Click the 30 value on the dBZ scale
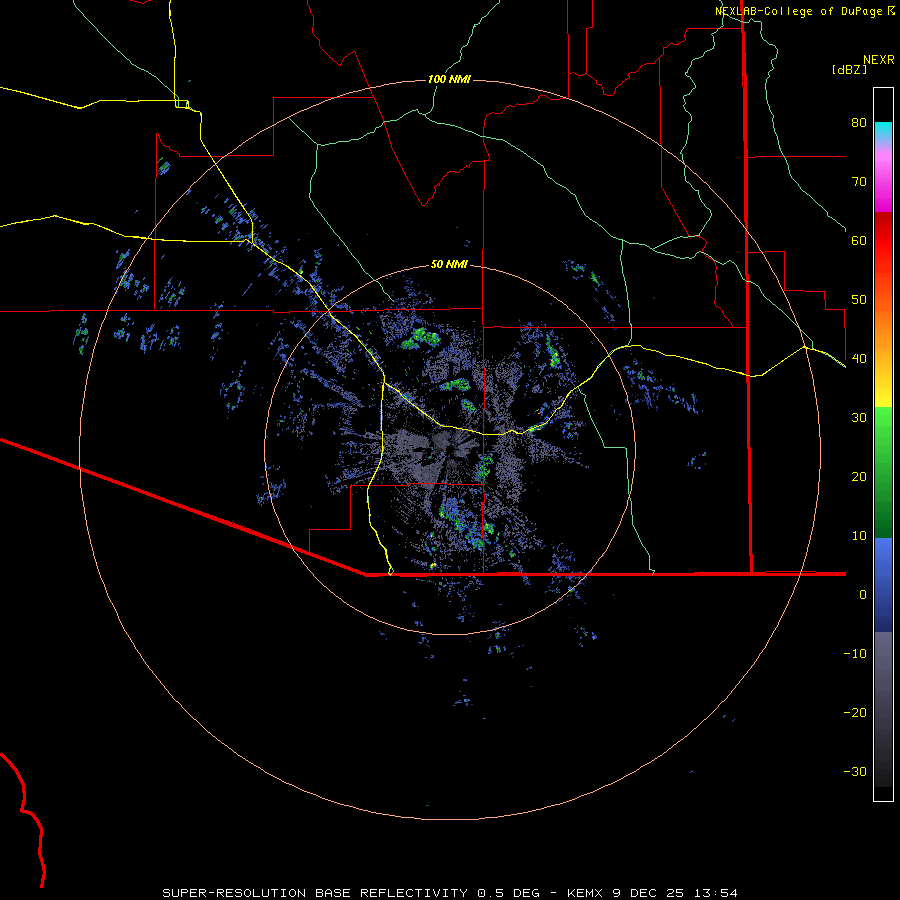 [859, 417]
